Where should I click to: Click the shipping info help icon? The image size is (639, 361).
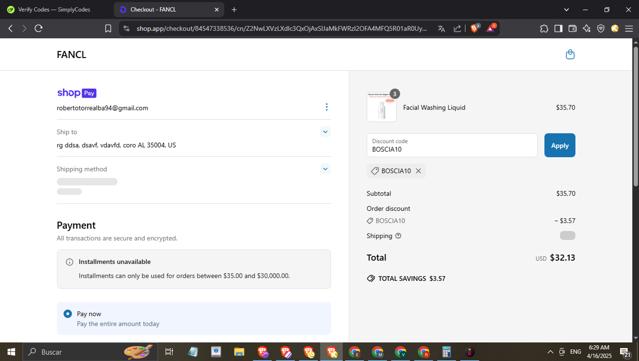pyautogui.click(x=398, y=236)
